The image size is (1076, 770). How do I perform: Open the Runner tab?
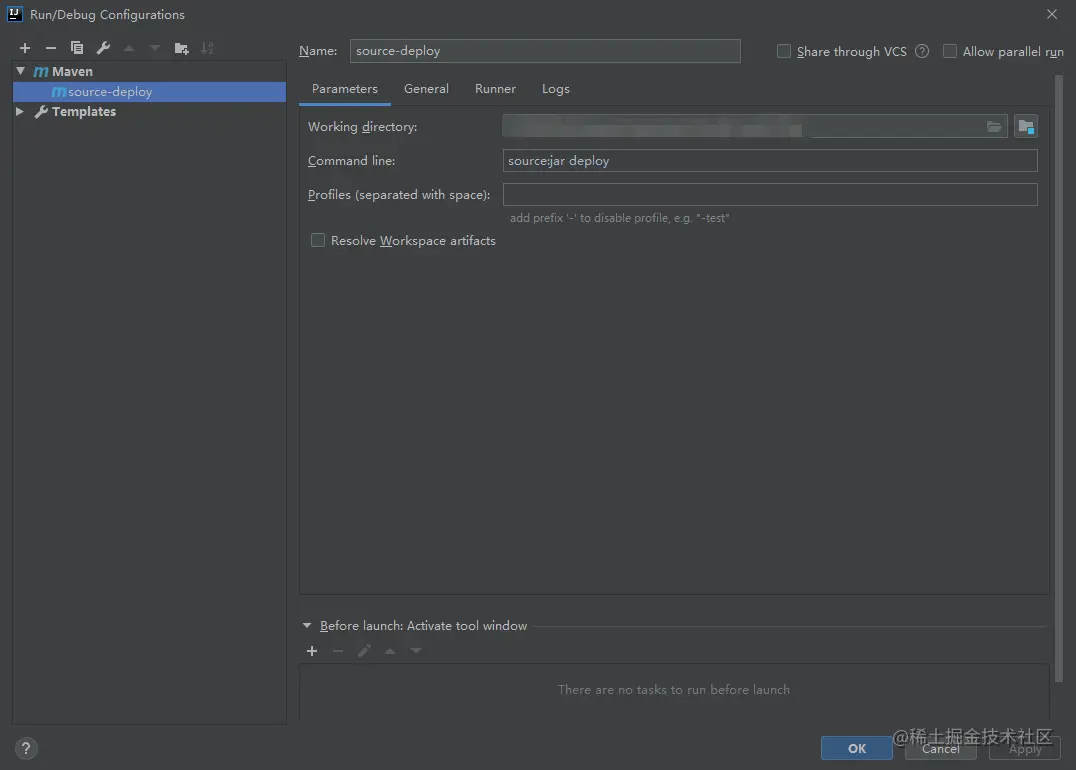click(x=495, y=89)
